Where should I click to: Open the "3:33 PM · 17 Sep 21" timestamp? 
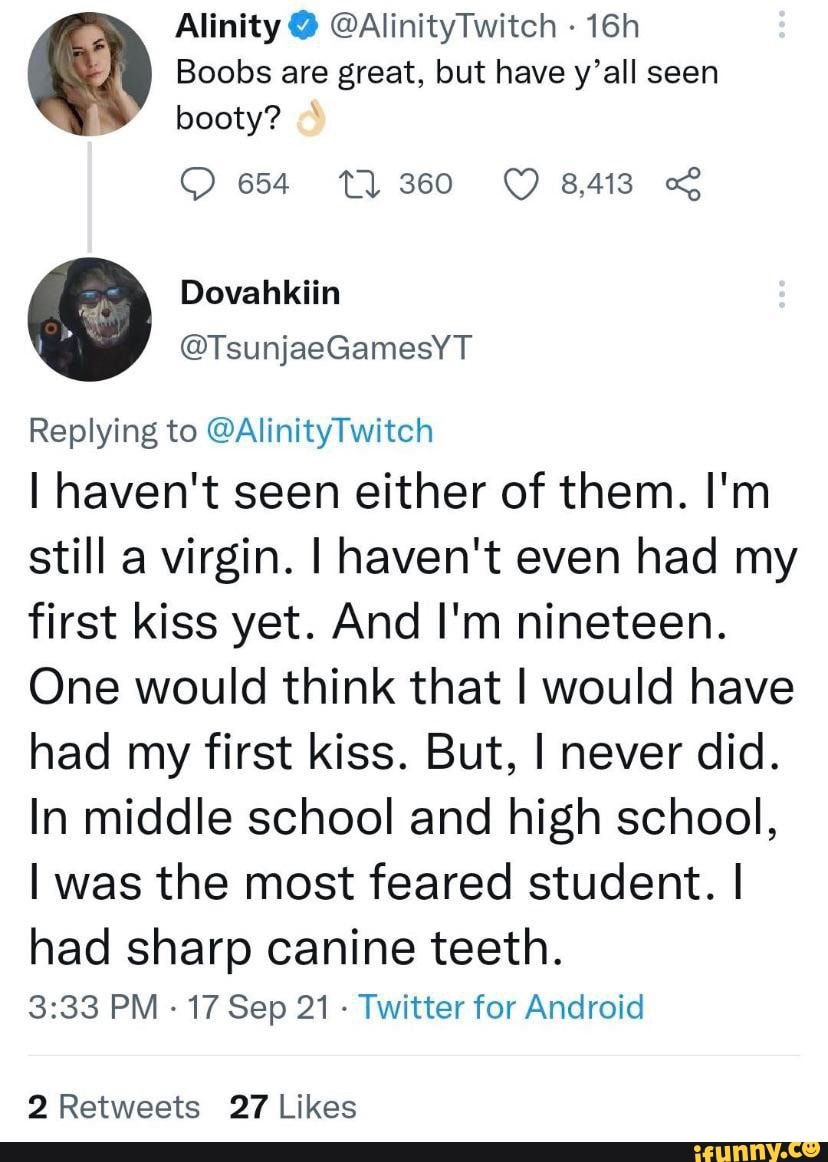171,1005
